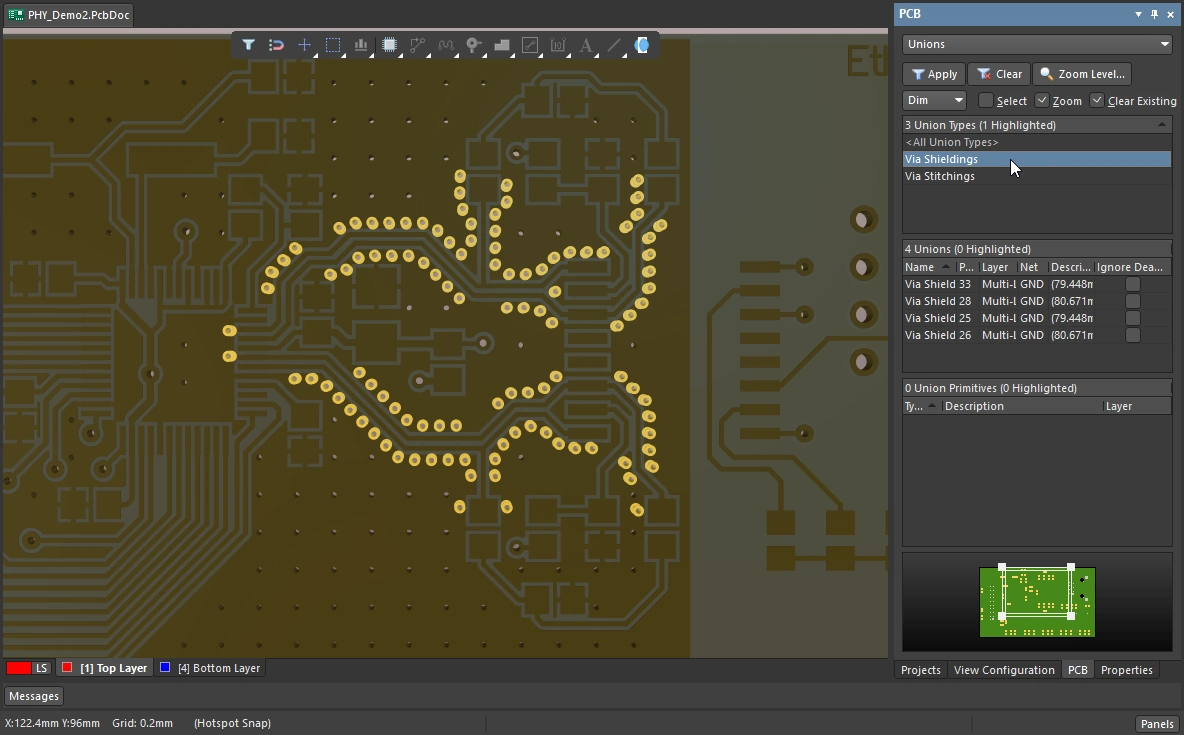Open the Projects panel tab
The height and width of the screenshot is (735, 1184).
920,670
